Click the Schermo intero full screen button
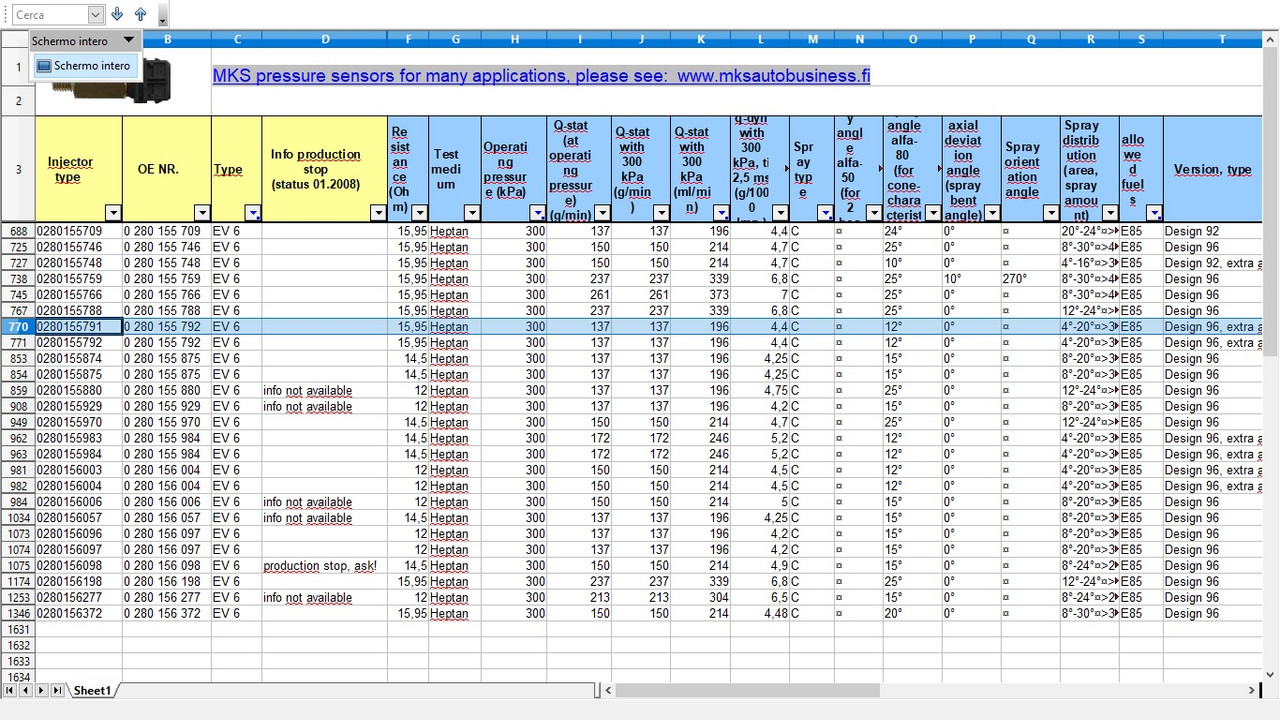 (x=84, y=66)
